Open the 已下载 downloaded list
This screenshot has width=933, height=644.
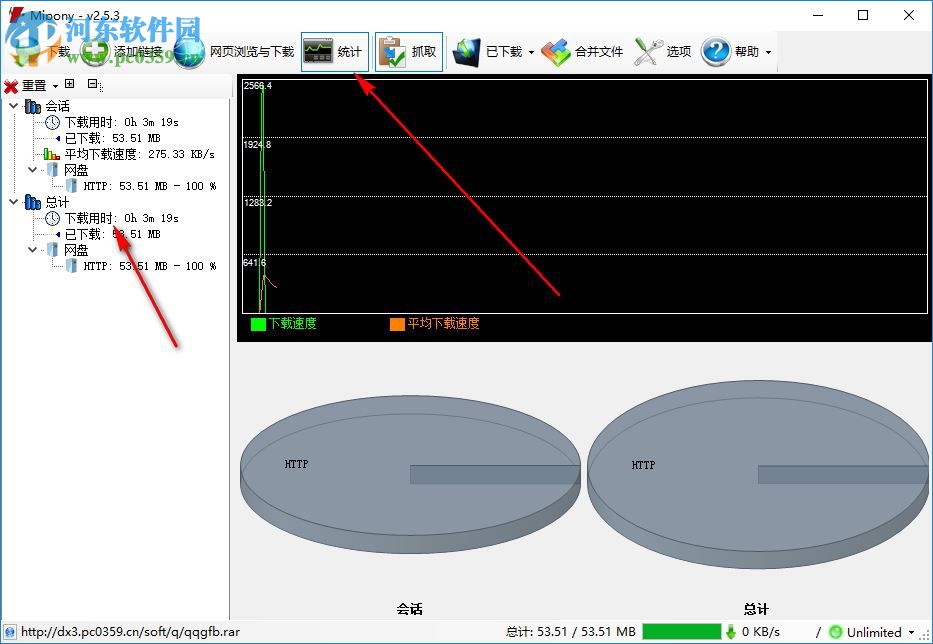pyautogui.click(x=487, y=52)
